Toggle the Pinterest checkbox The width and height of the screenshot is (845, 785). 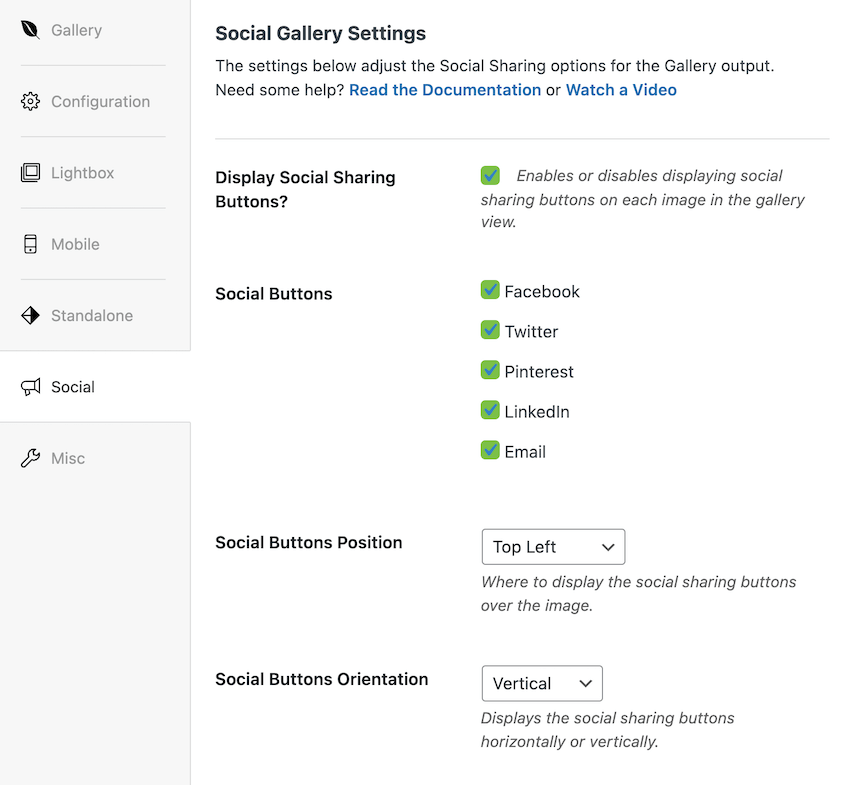coord(490,371)
